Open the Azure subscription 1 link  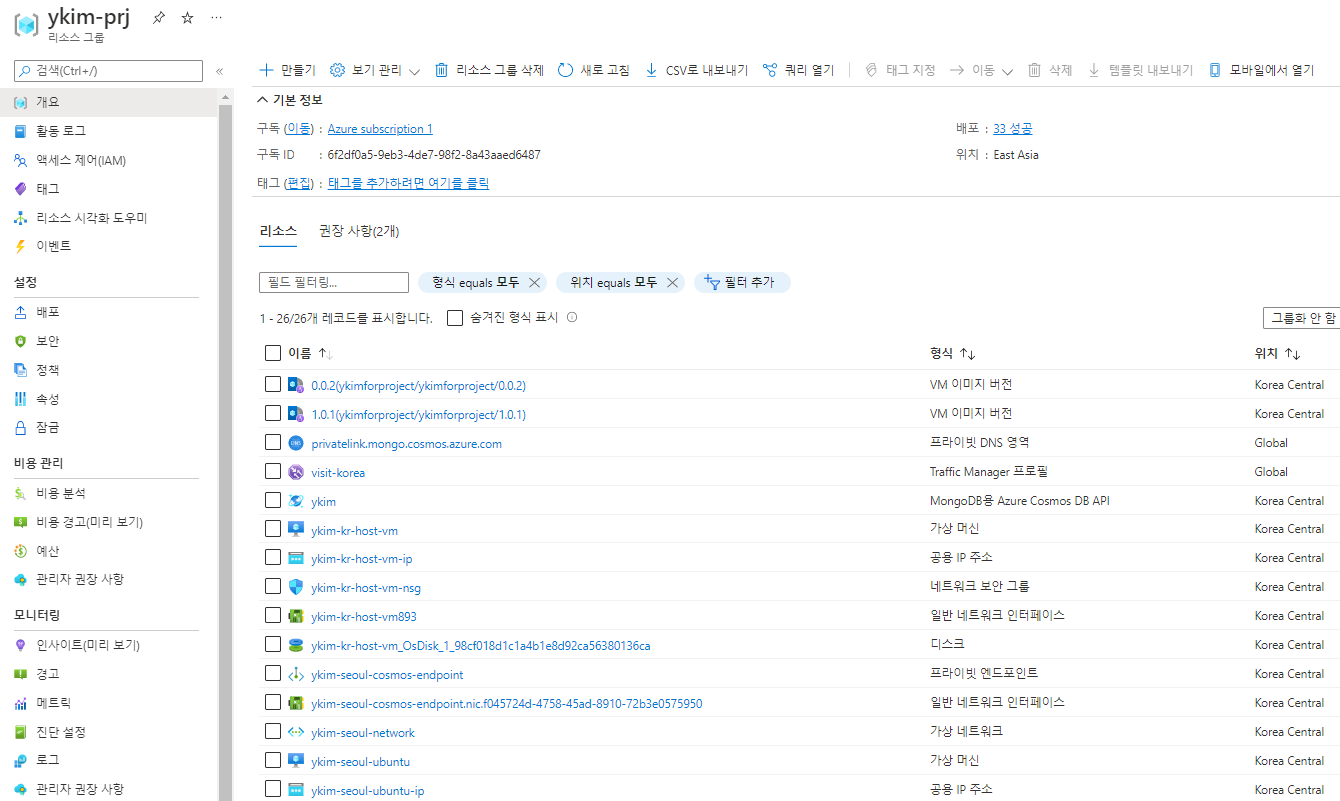coord(380,129)
